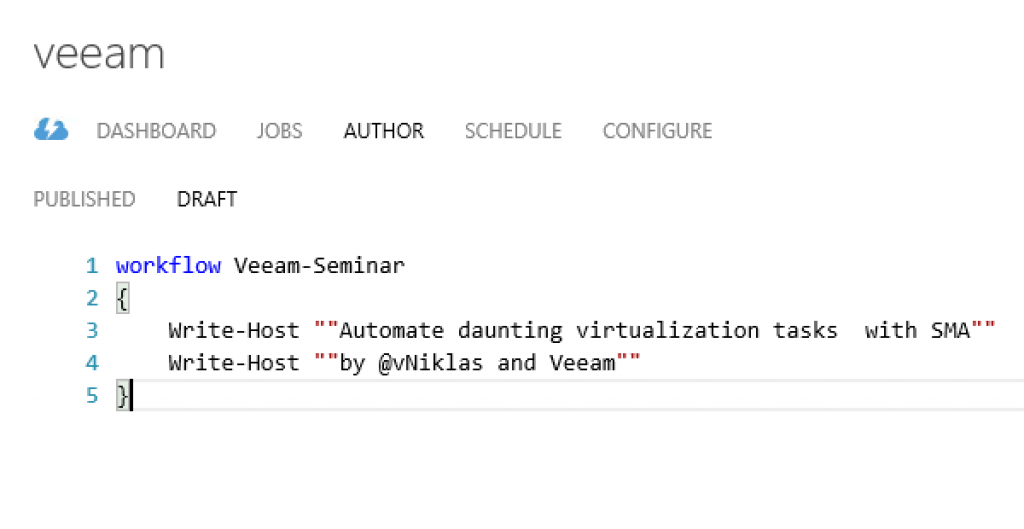Image resolution: width=1024 pixels, height=529 pixels.
Task: Click line number 4 in the gutter
Action: pos(92,362)
